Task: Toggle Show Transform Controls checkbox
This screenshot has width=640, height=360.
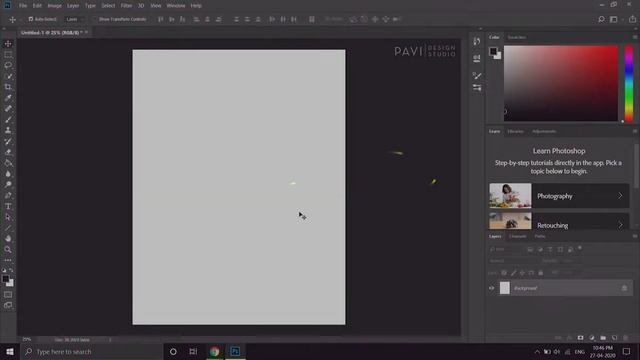Action: [96, 19]
